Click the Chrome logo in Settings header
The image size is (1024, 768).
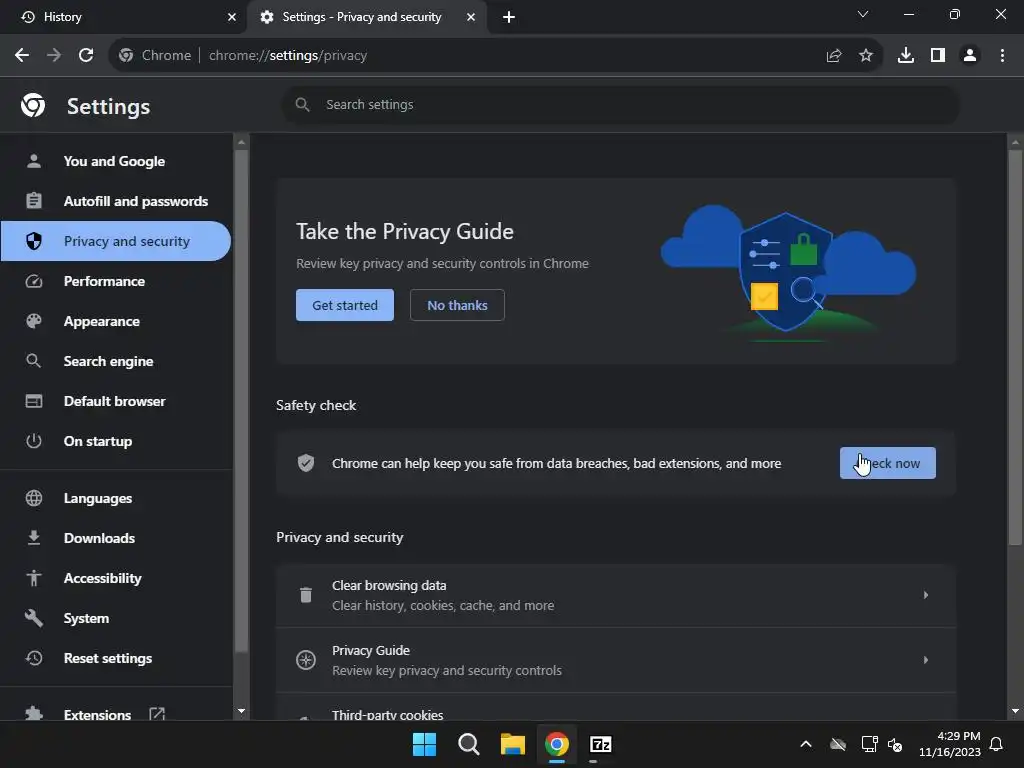pyautogui.click(x=33, y=105)
